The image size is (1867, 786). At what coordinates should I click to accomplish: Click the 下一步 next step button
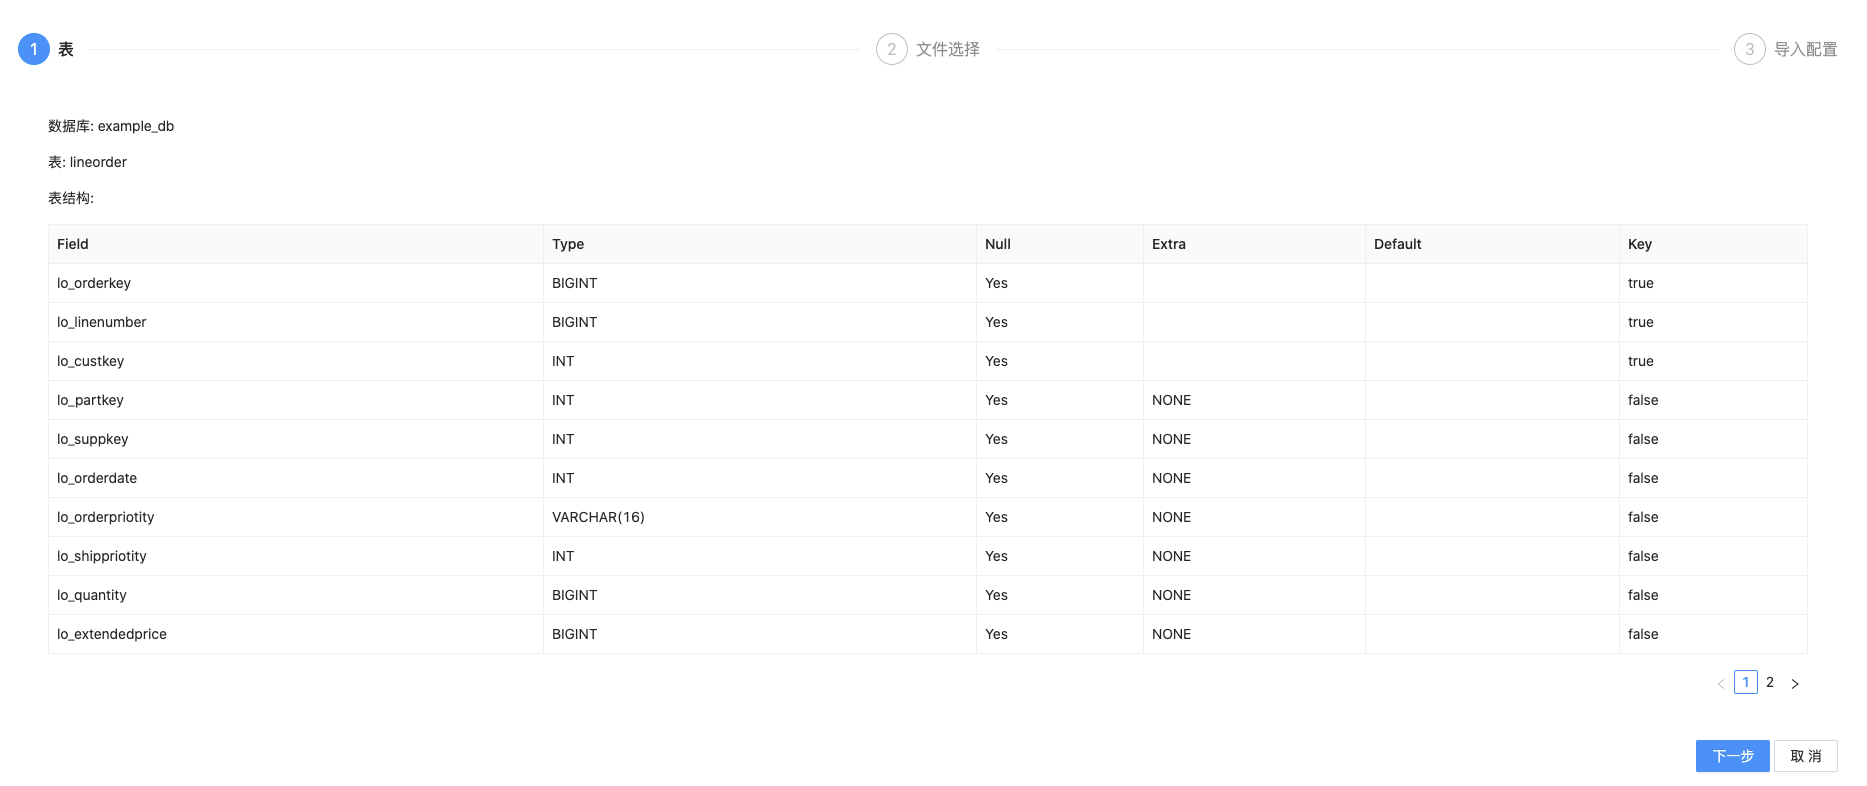[x=1733, y=756]
